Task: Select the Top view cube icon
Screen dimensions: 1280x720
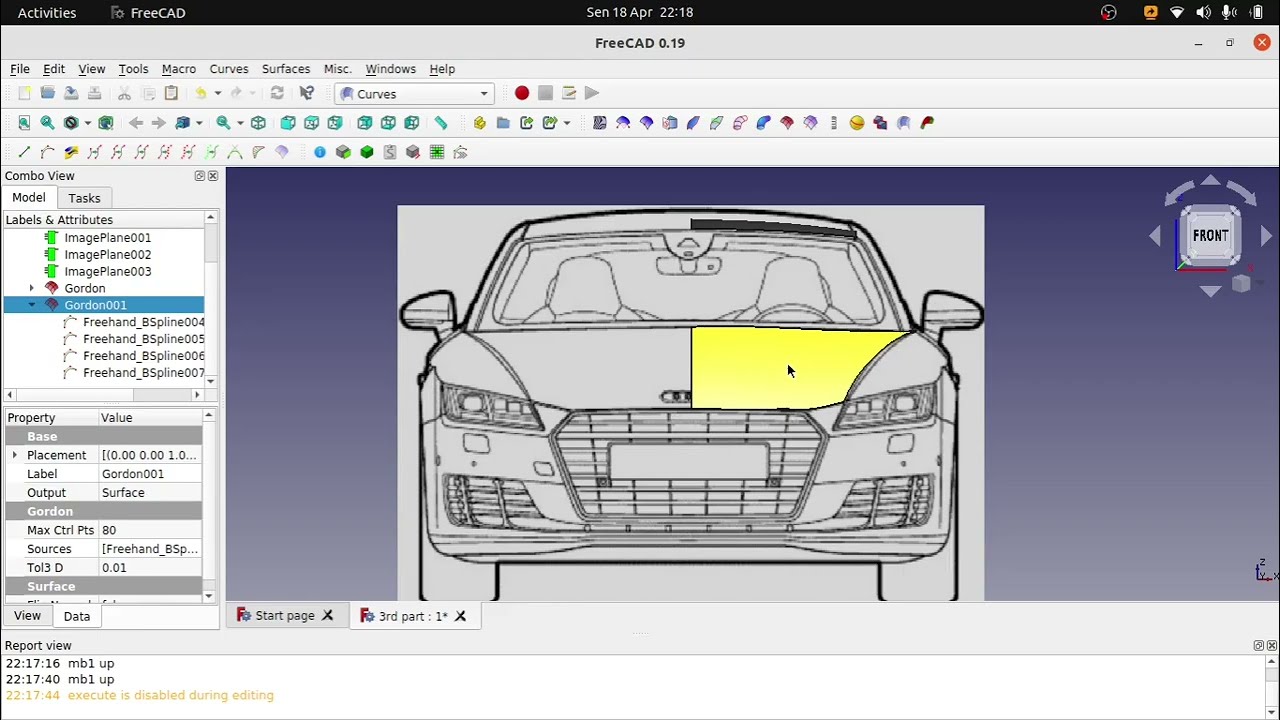Action: [311, 123]
